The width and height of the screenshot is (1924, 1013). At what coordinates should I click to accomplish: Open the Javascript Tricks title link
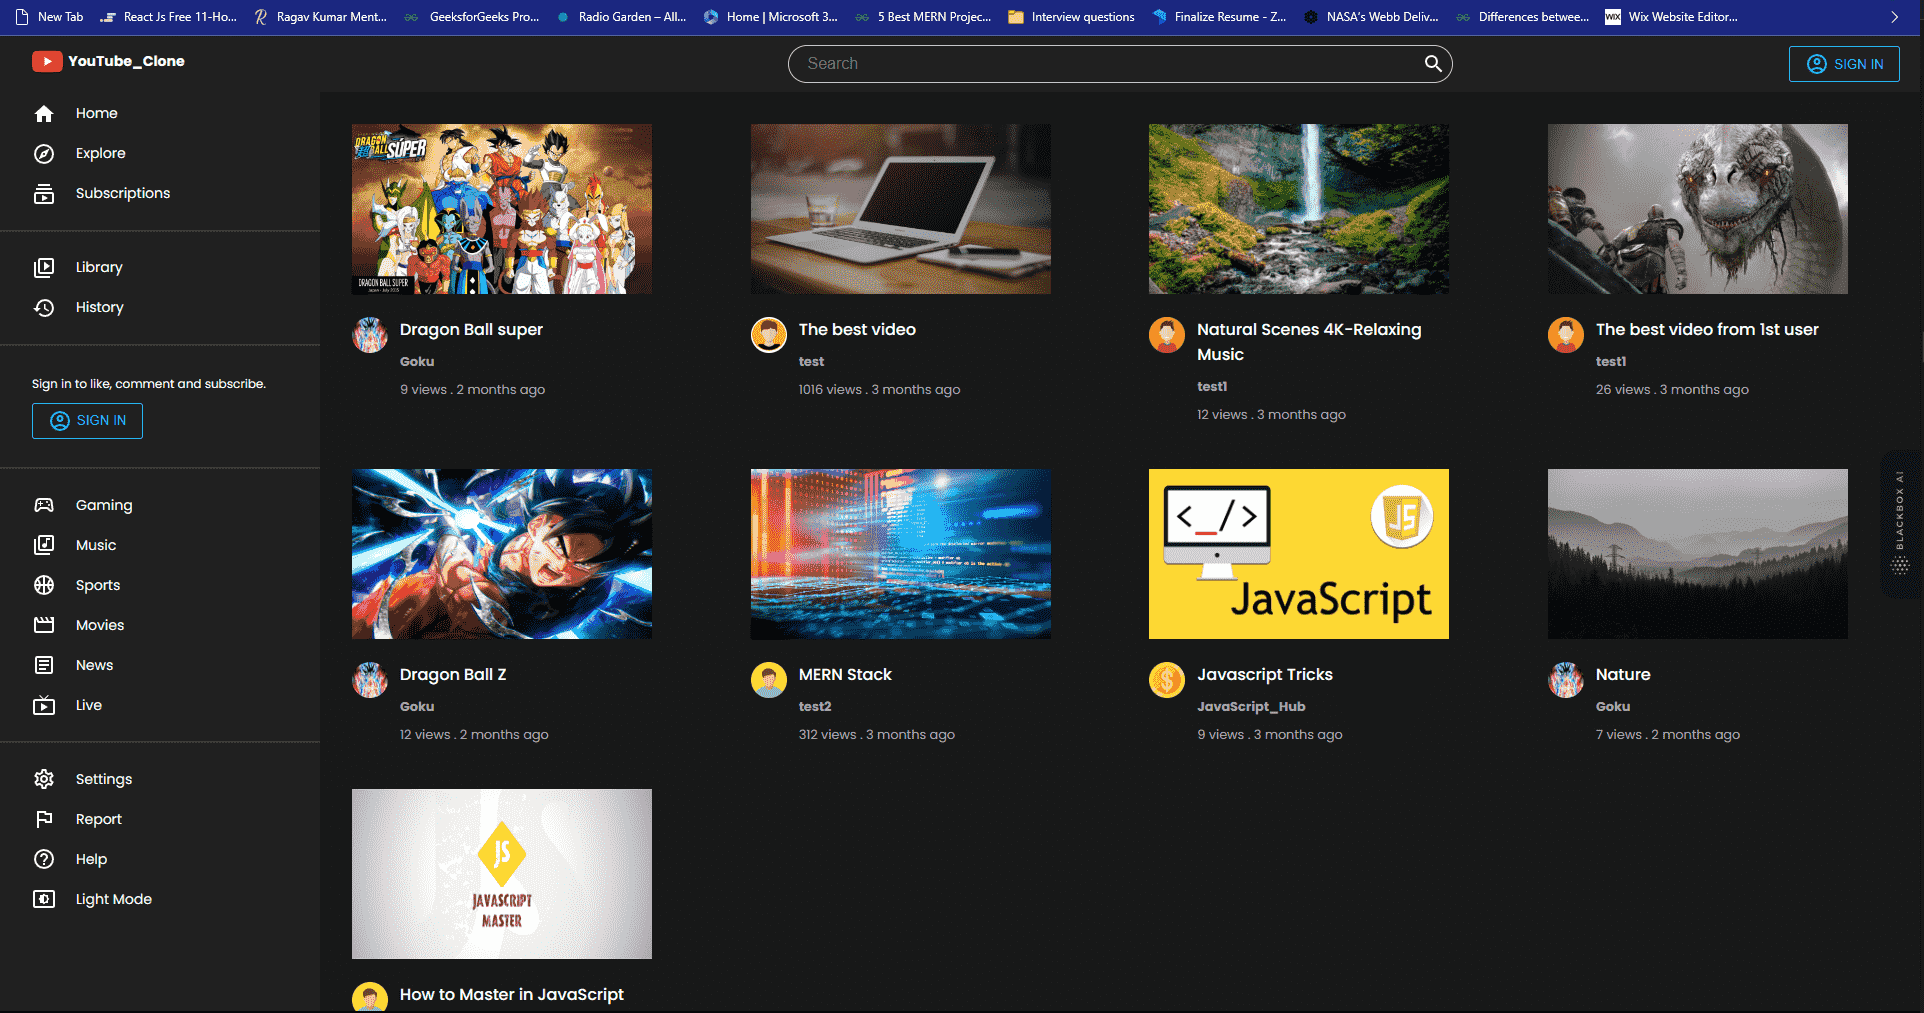pyautogui.click(x=1265, y=674)
